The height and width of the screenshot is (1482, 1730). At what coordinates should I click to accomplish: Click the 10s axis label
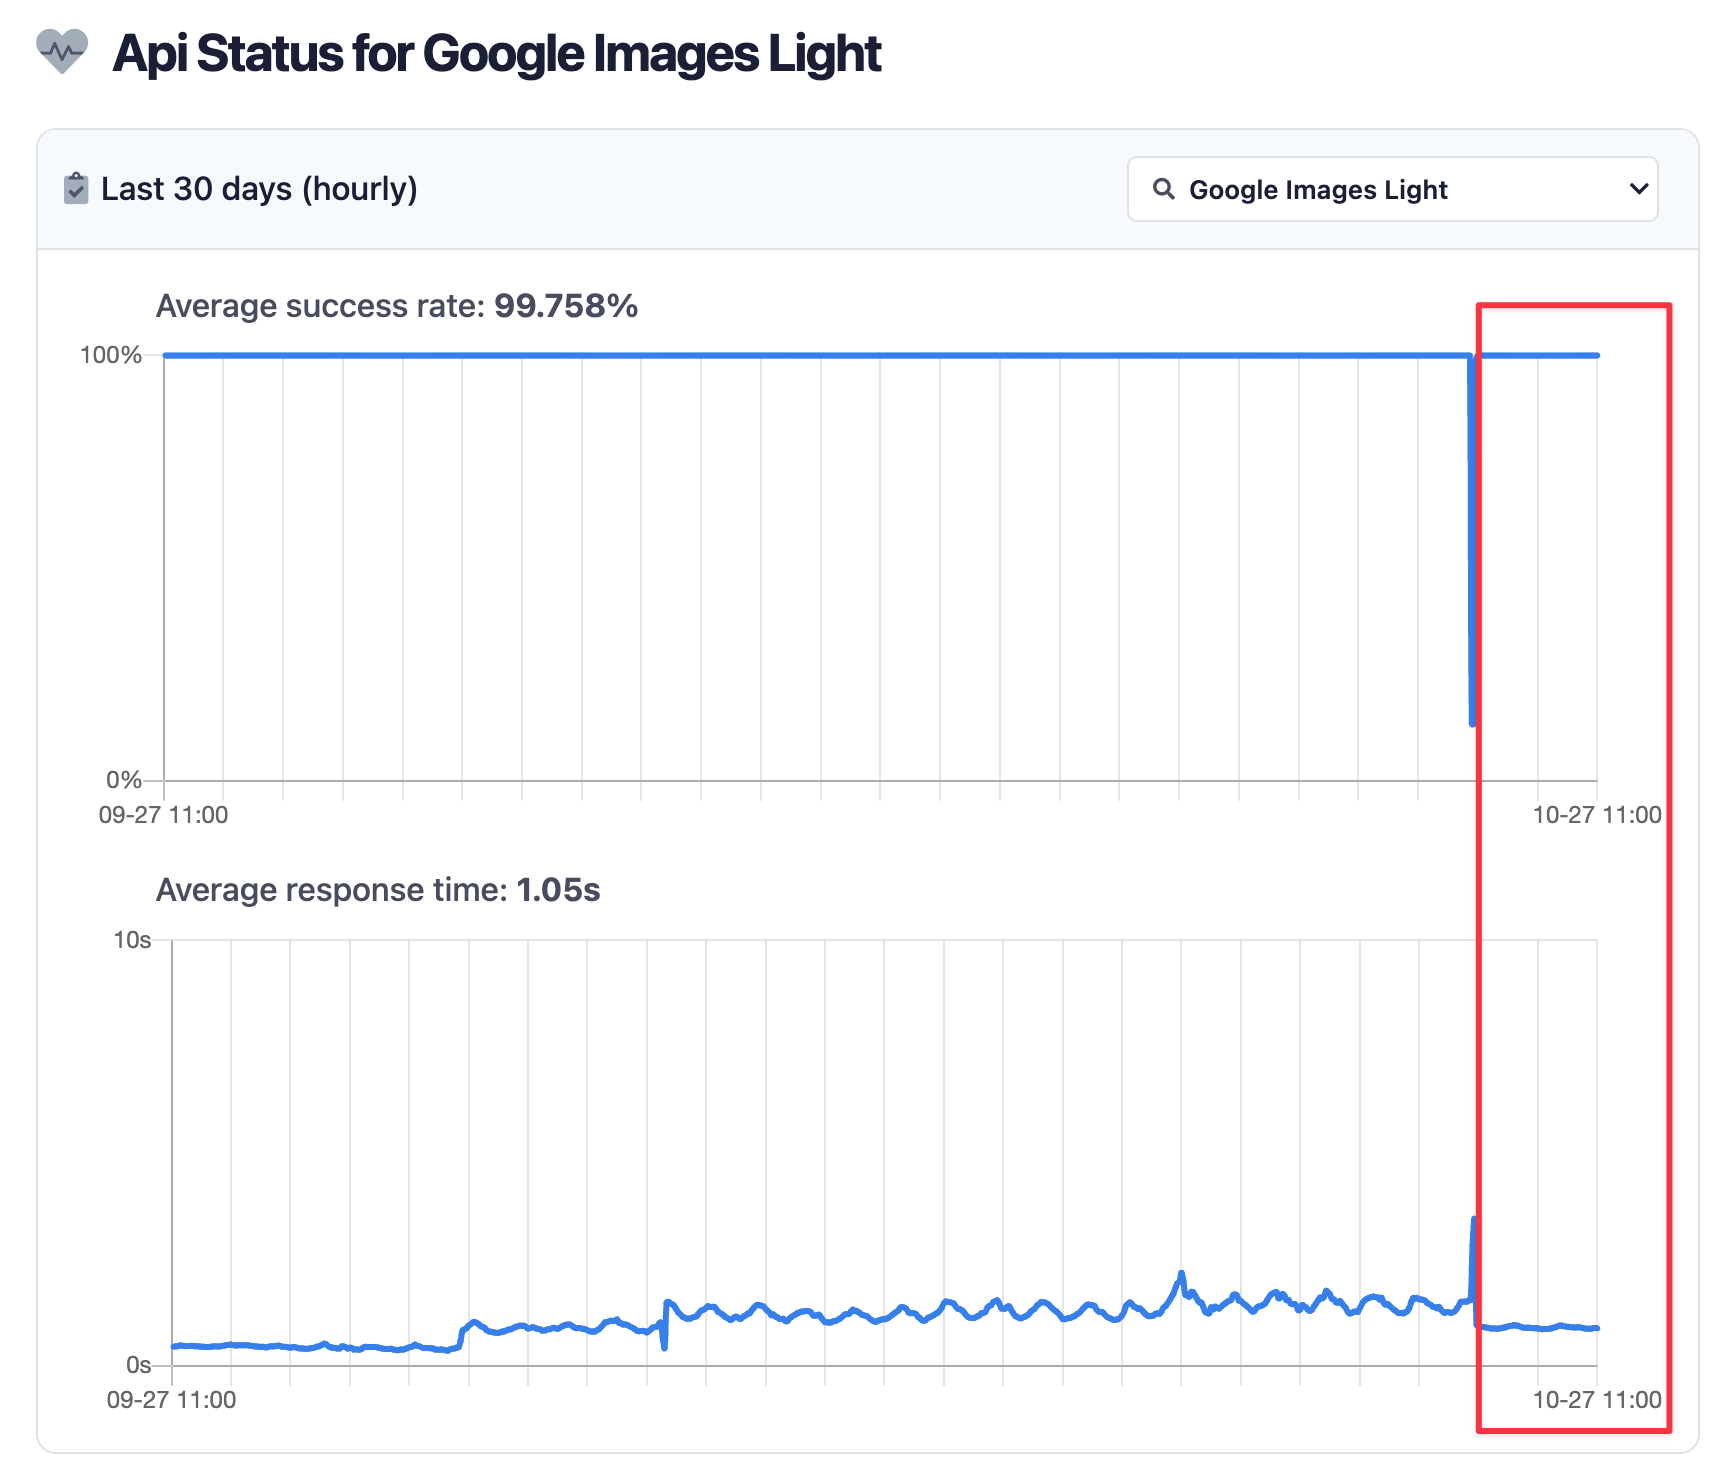(x=132, y=940)
